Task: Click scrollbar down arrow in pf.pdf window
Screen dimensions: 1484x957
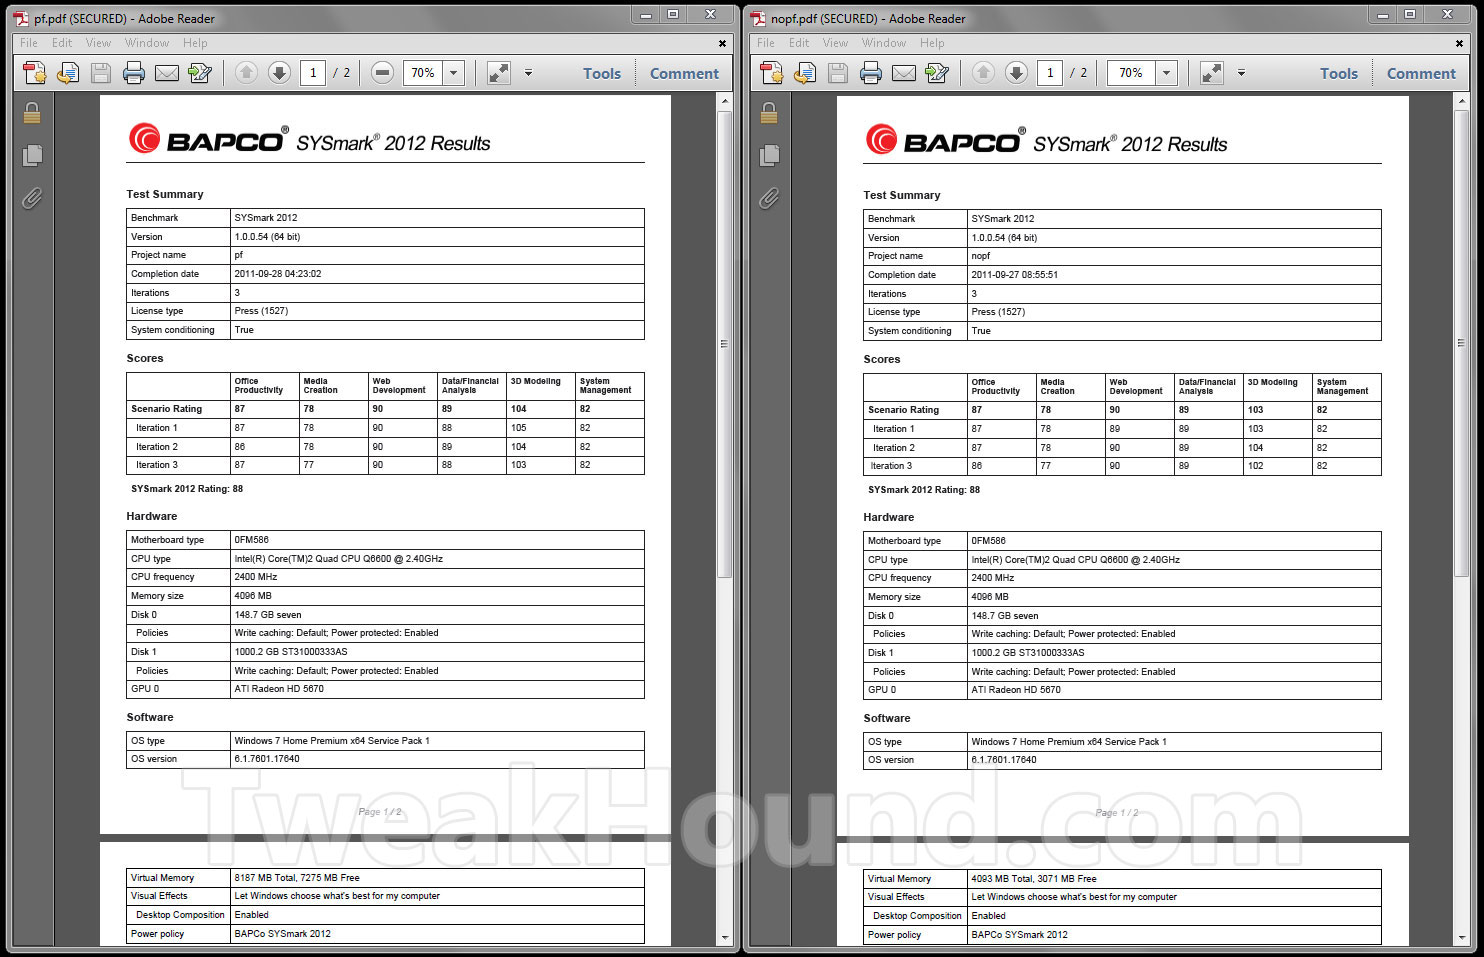Action: pos(725,938)
